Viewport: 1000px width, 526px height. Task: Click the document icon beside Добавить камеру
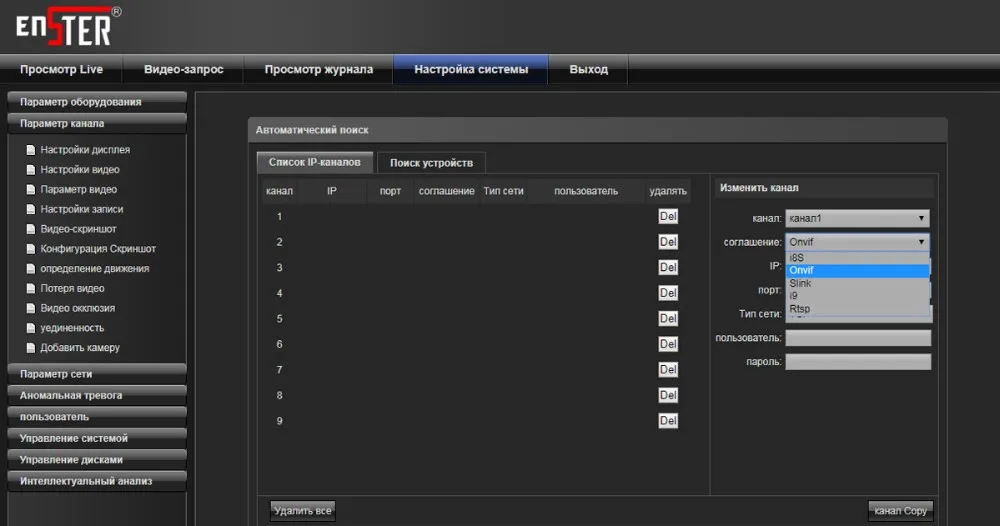coord(31,347)
